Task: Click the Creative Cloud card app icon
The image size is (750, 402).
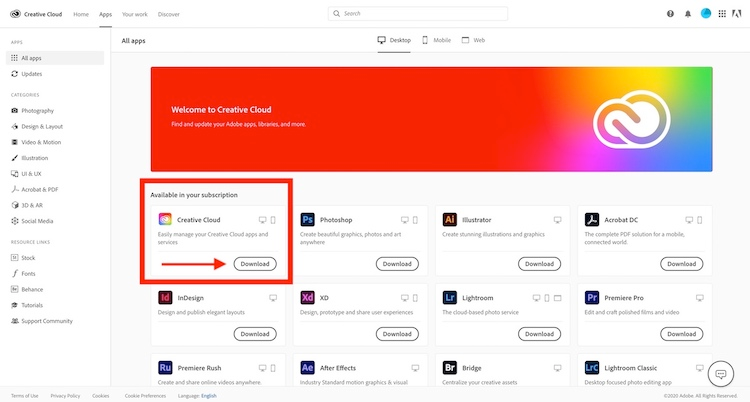Action: [165, 220]
